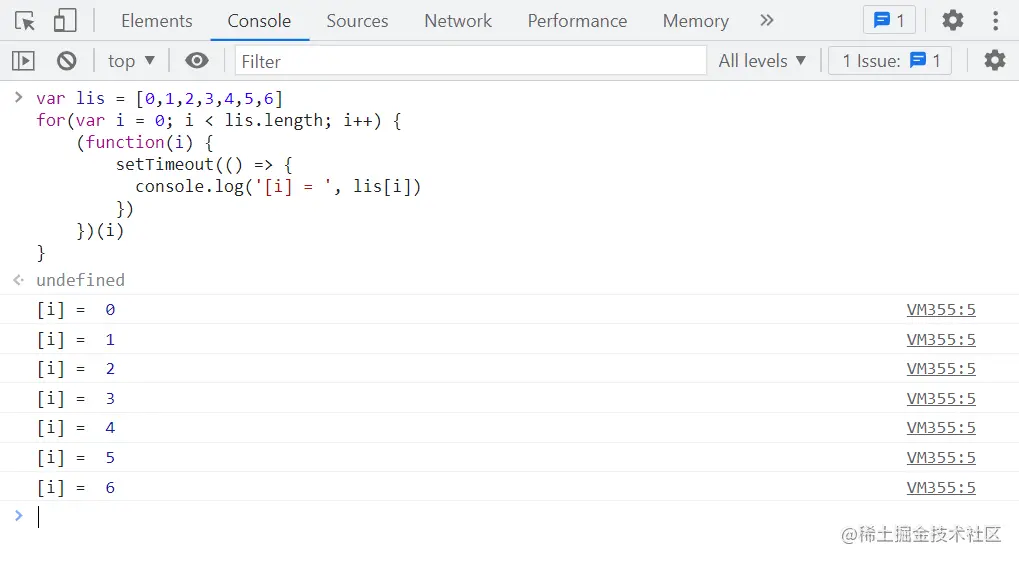Viewport: 1019px width, 562px height.
Task: Open VM355:5 link for [i] = 0
Action: click(940, 310)
